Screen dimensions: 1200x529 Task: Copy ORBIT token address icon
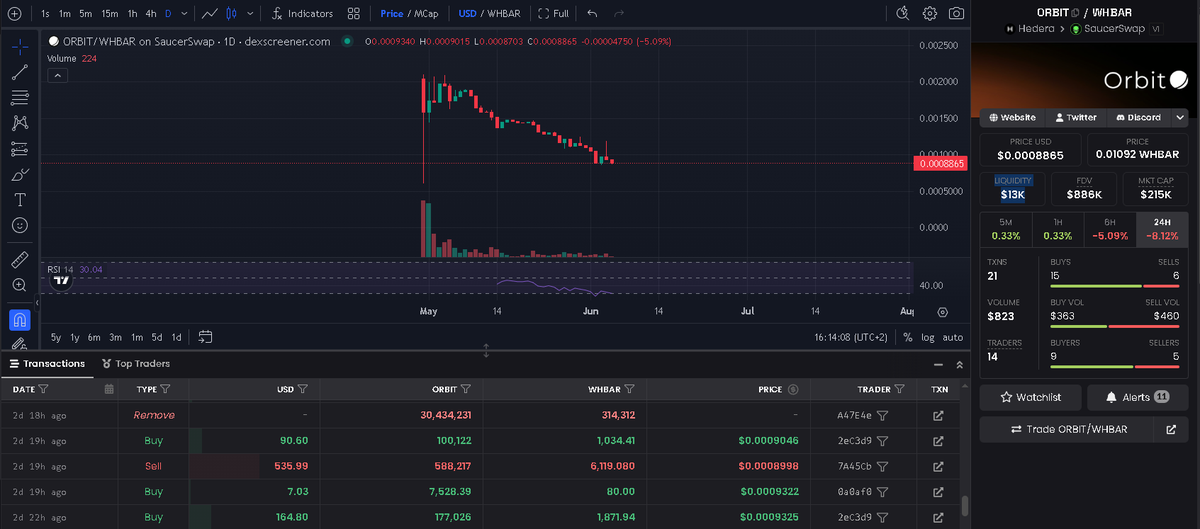(x=1076, y=13)
